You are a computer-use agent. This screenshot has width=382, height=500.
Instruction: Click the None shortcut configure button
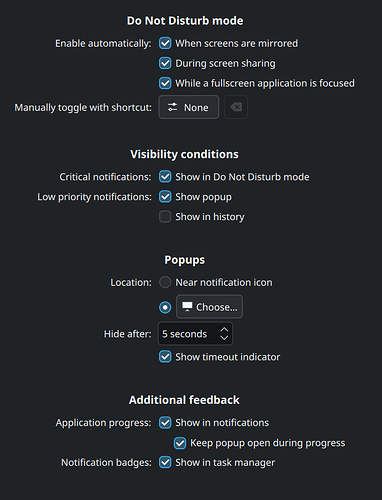189,107
